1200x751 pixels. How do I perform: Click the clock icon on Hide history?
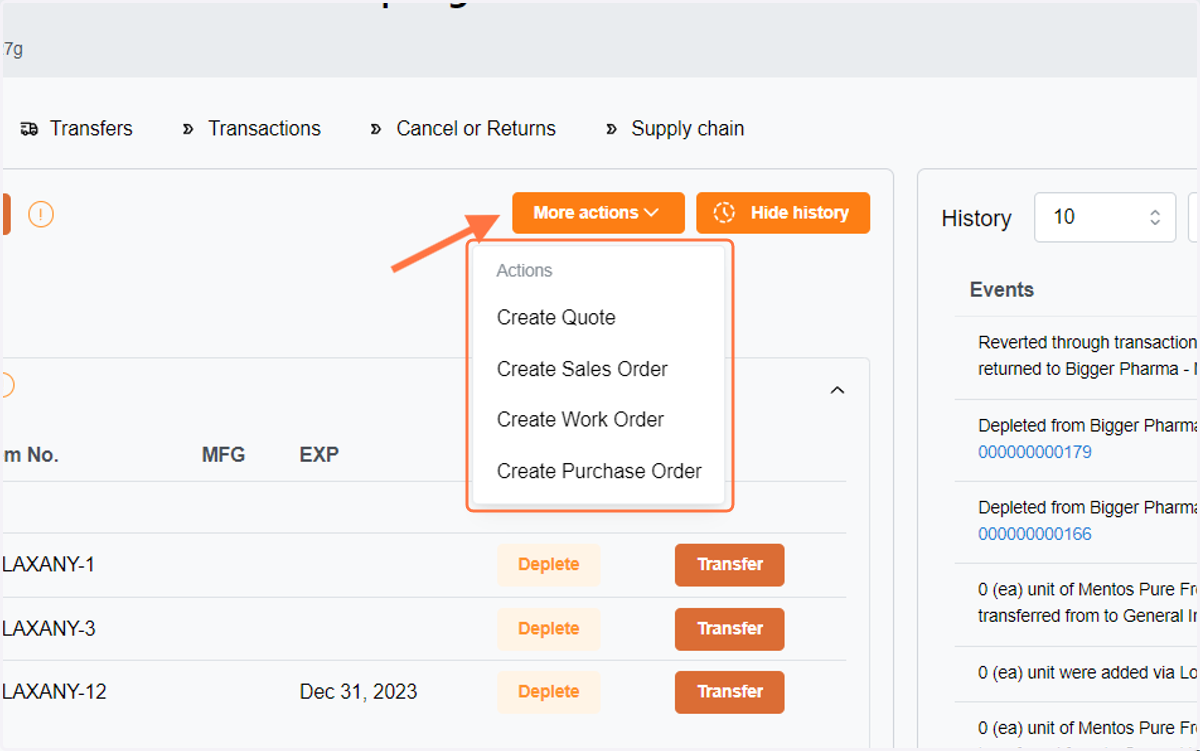(x=724, y=213)
